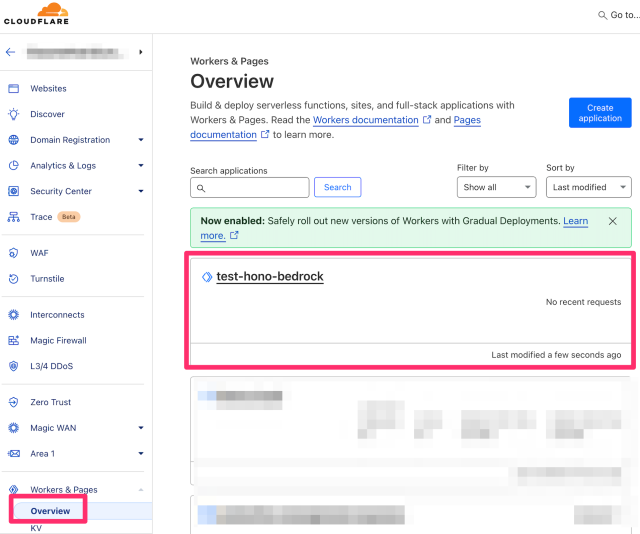The height and width of the screenshot is (534, 640).
Task: Click Last modified a few seconds ago
Action: pos(556,355)
